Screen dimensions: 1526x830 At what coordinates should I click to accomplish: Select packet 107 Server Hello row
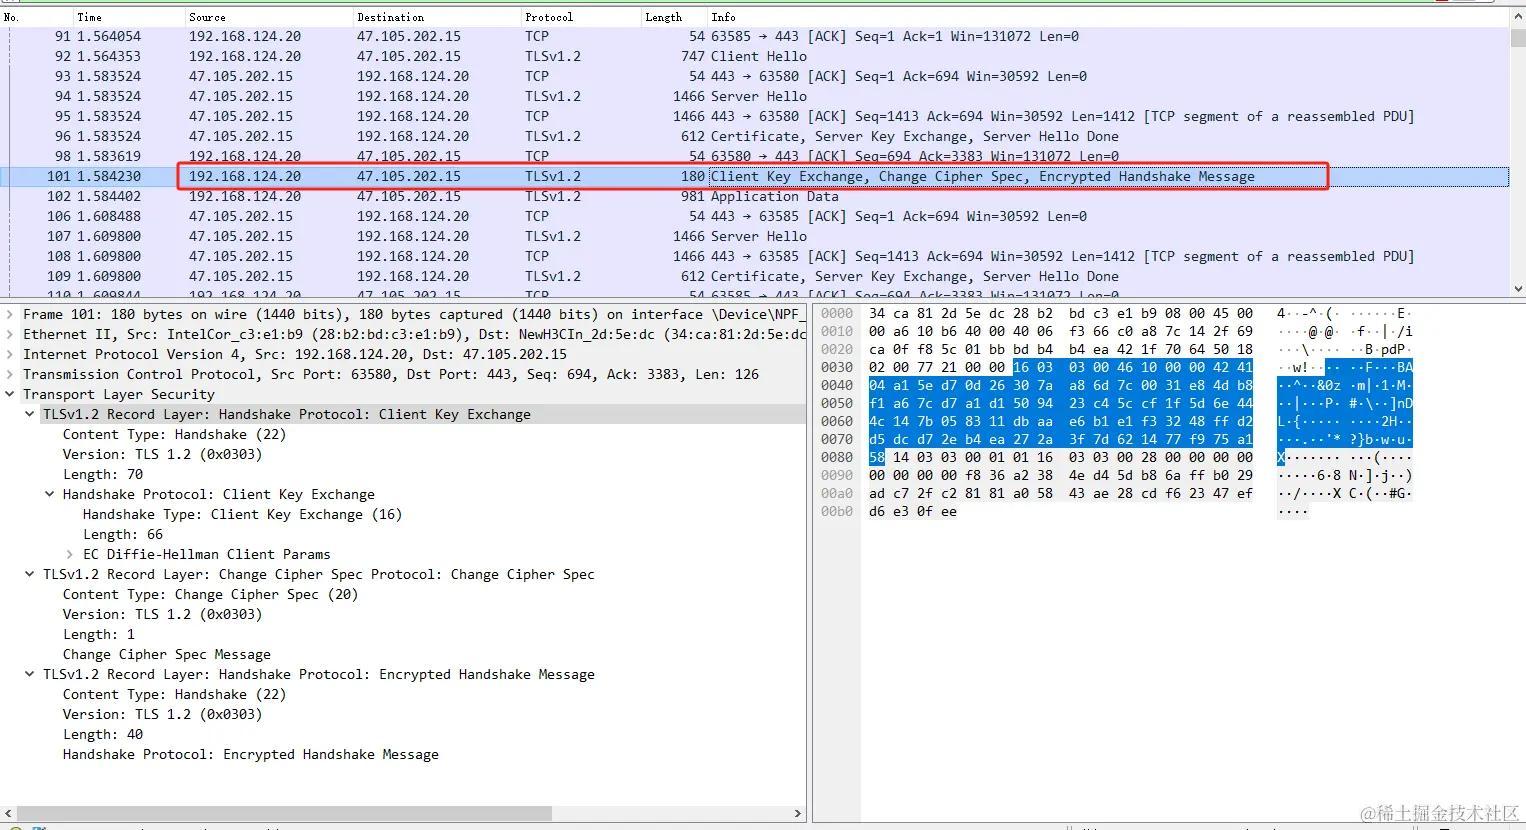[755, 236]
